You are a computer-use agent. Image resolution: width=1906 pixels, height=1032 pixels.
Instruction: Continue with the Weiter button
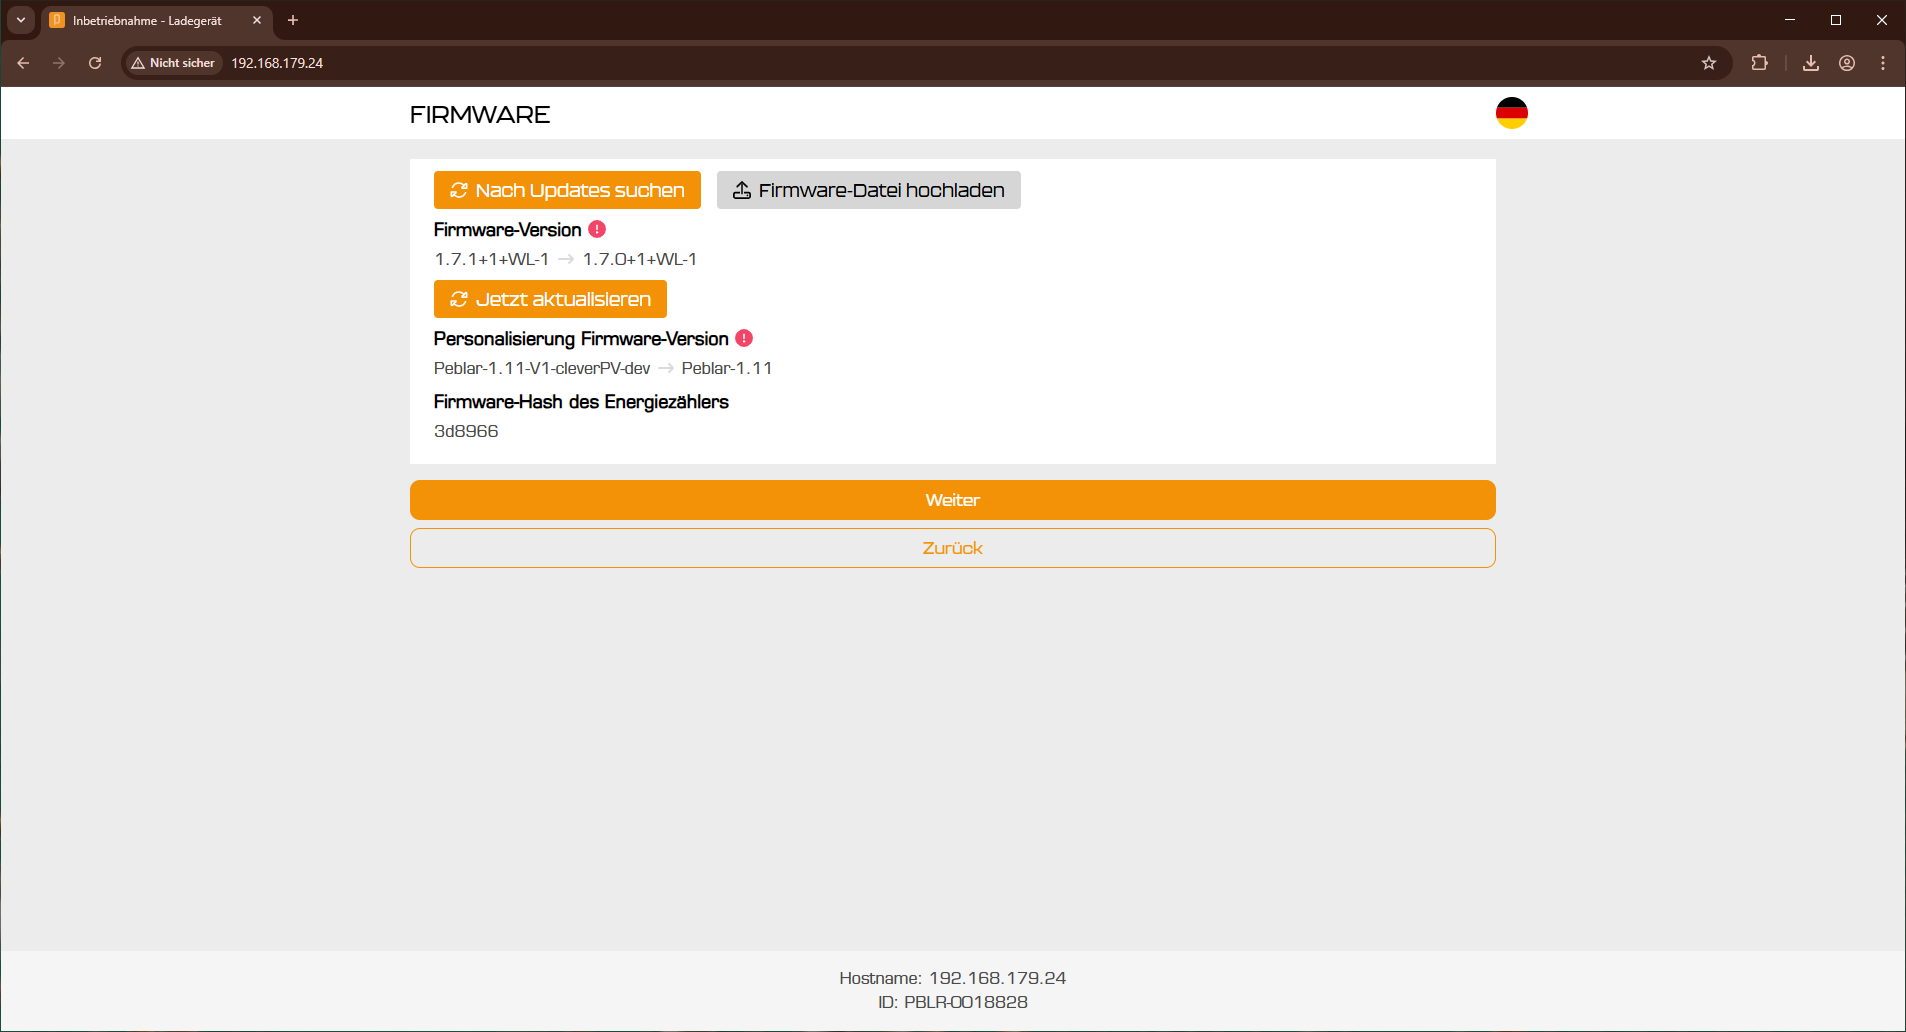click(x=952, y=500)
